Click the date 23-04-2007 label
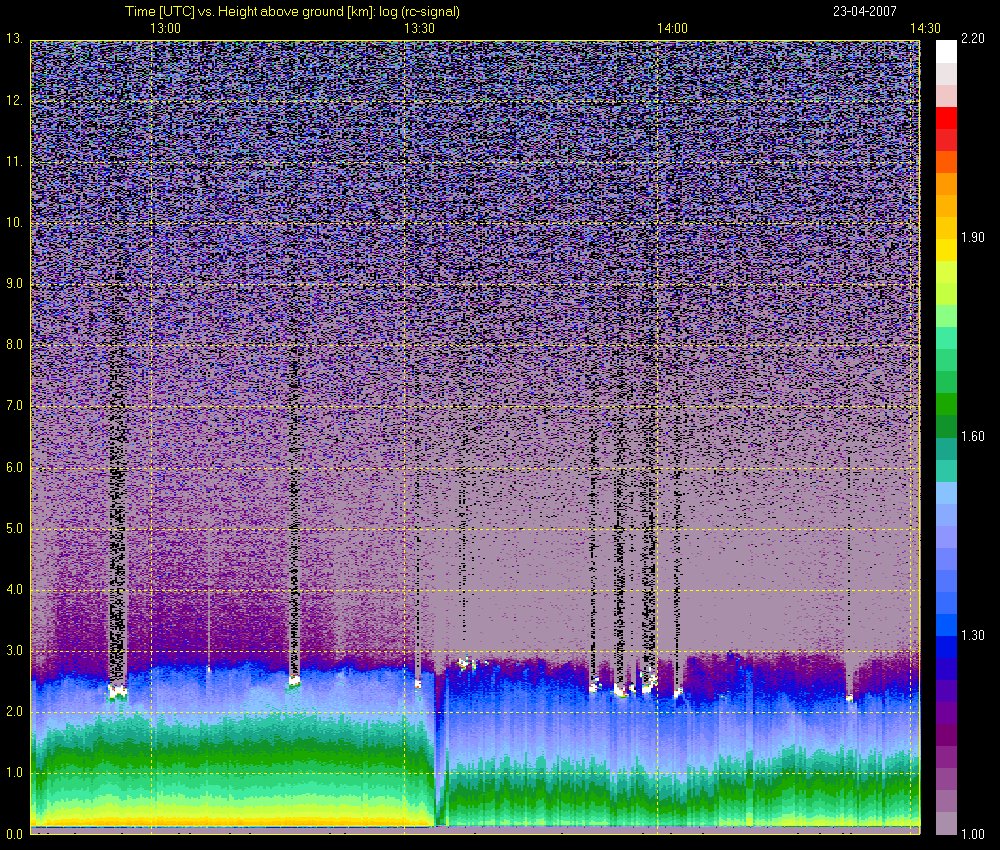 tap(864, 11)
